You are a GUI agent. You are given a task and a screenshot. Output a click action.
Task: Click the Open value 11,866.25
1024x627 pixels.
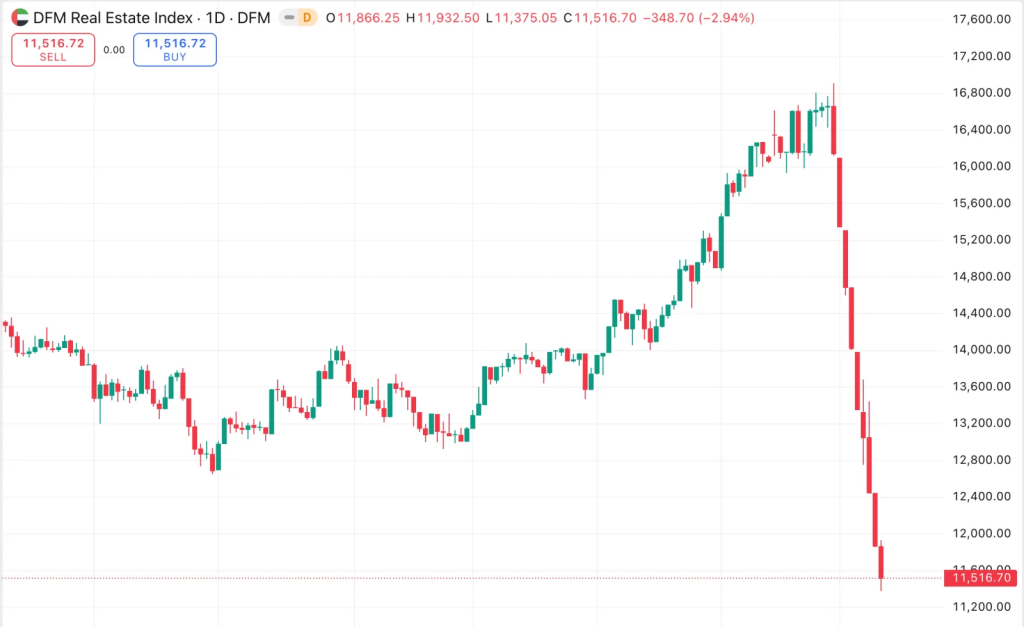point(370,18)
